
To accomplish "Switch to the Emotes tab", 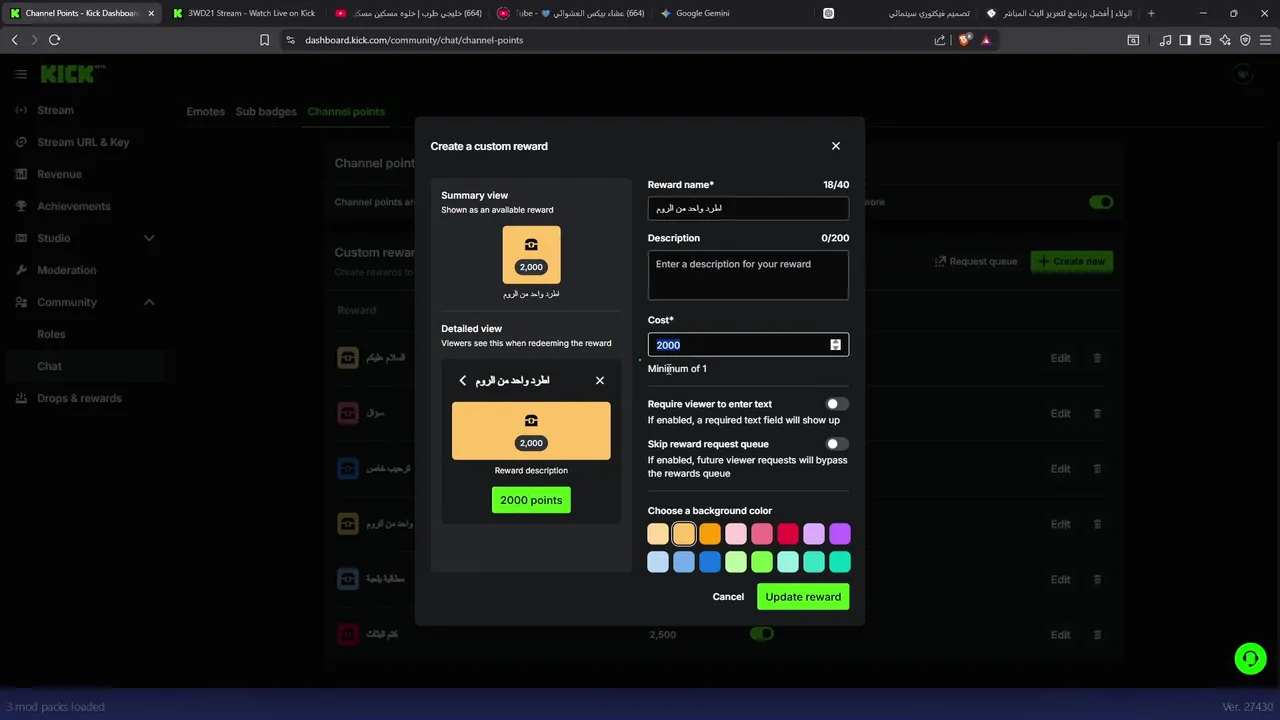I will [205, 111].
